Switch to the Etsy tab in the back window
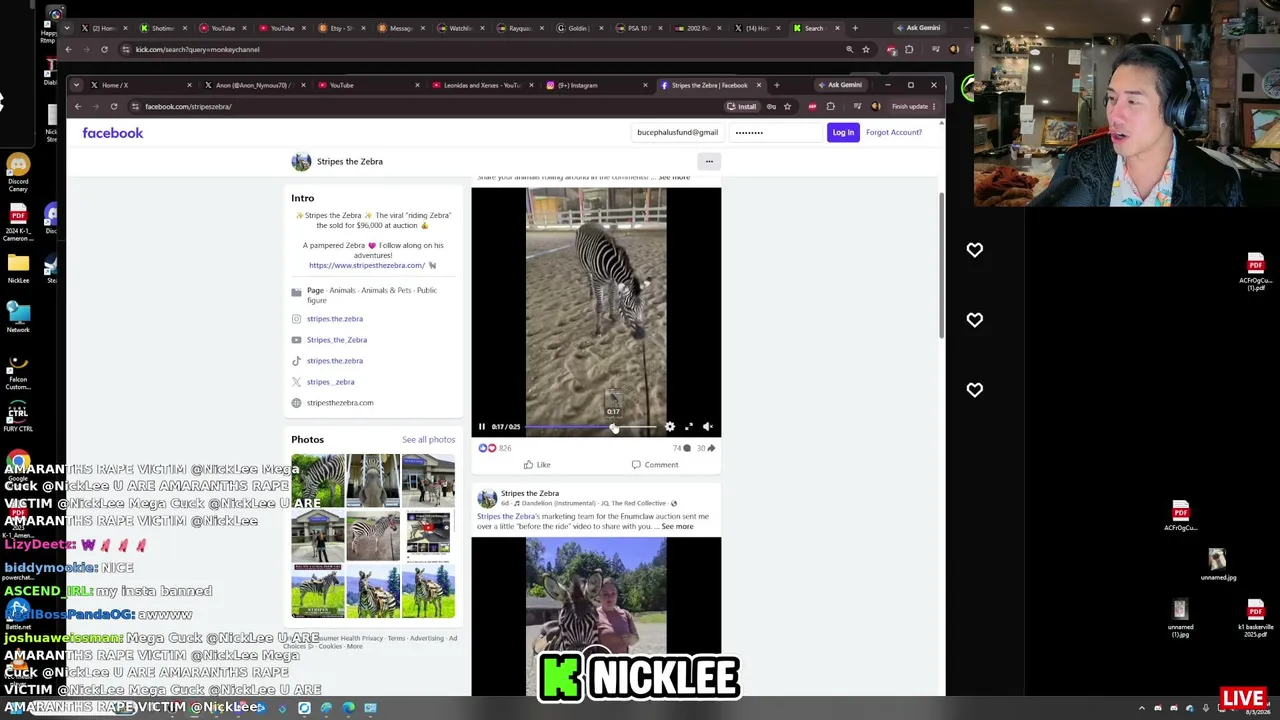The image size is (1280, 720). tap(342, 28)
